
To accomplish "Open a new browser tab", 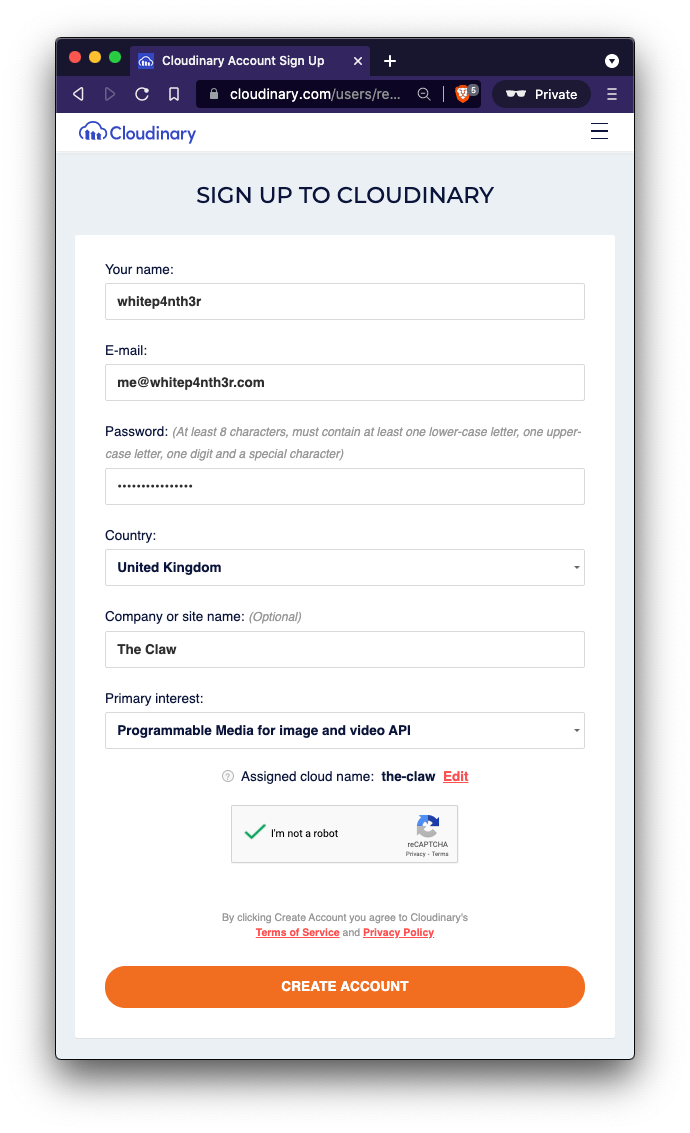I will [390, 60].
